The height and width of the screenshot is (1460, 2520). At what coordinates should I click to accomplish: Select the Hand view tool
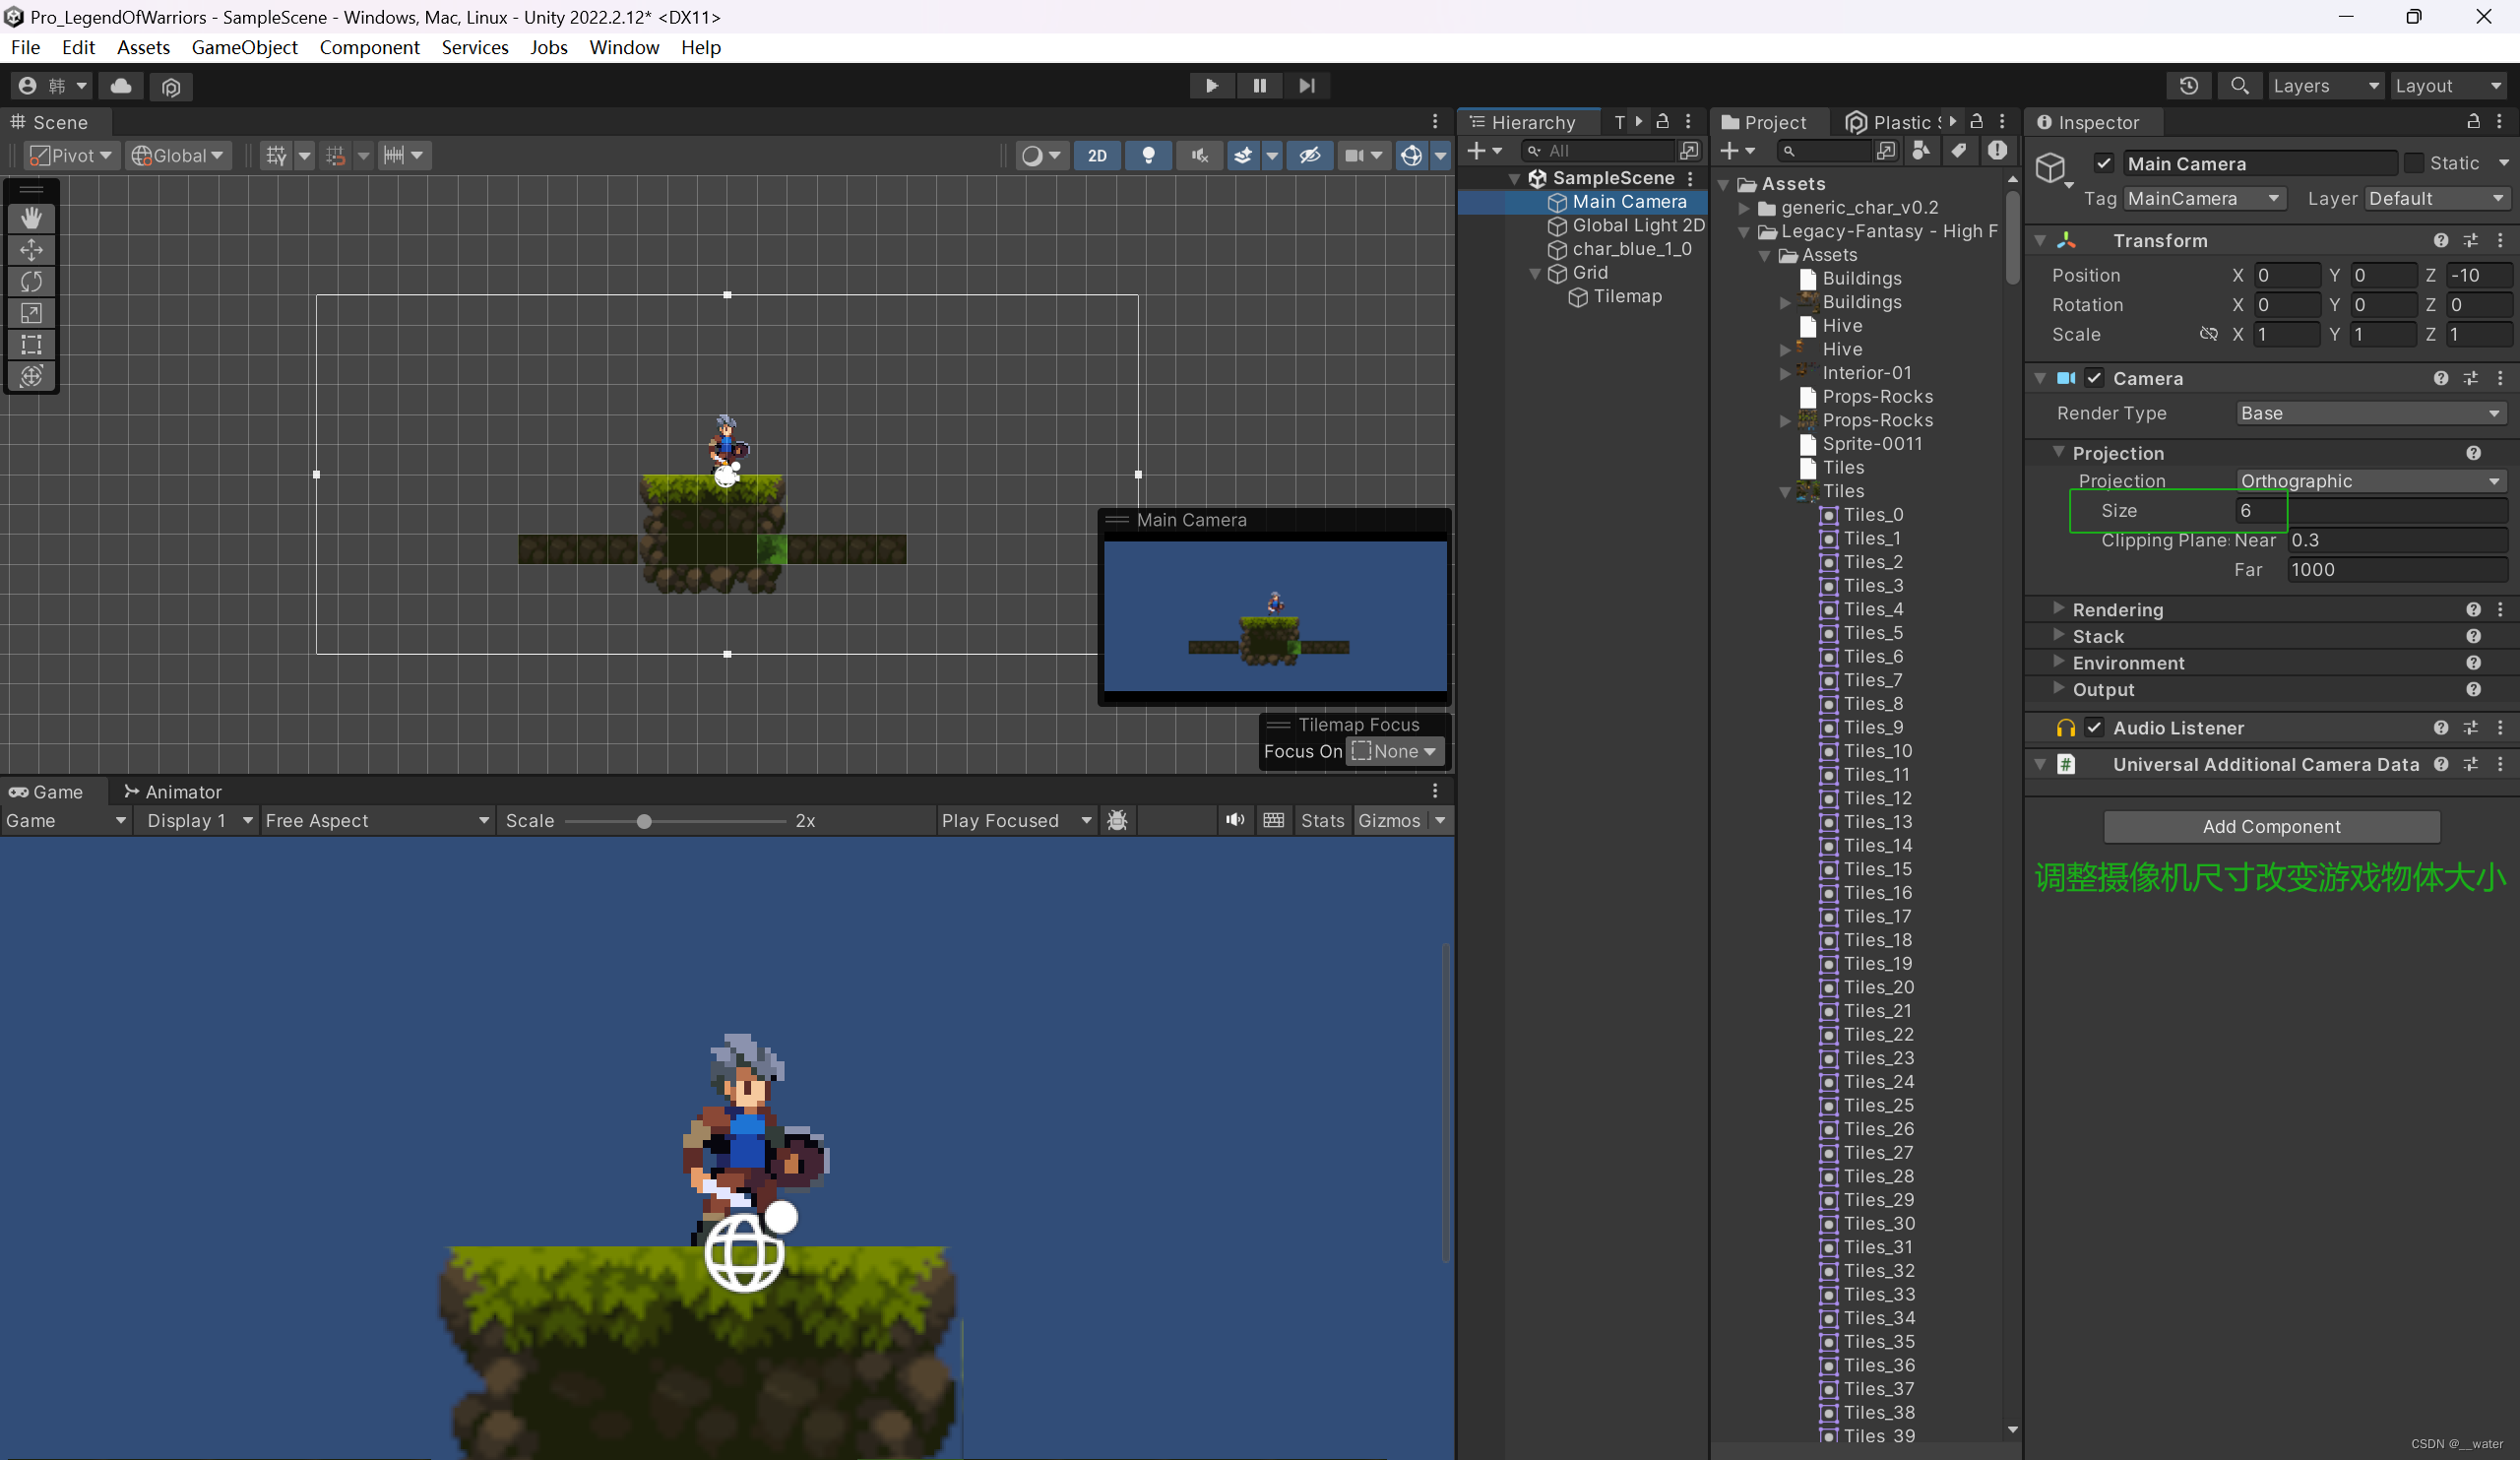point(31,218)
